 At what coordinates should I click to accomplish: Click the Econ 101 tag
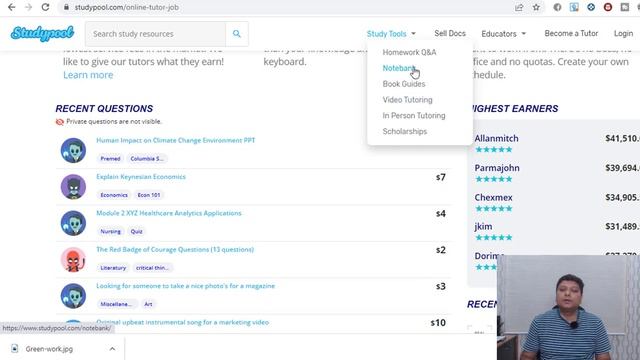[x=149, y=195]
